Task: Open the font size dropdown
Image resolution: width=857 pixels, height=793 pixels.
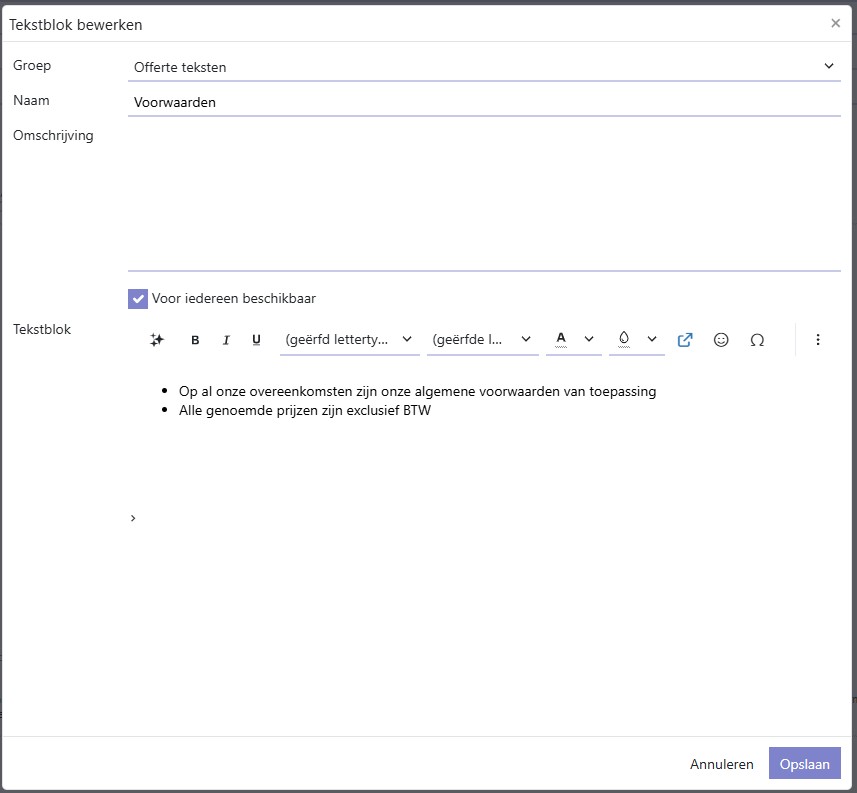Action: [x=483, y=340]
